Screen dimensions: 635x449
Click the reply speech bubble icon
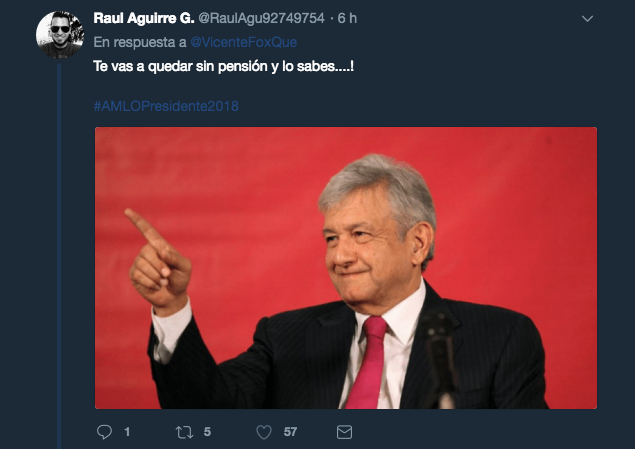click(104, 432)
